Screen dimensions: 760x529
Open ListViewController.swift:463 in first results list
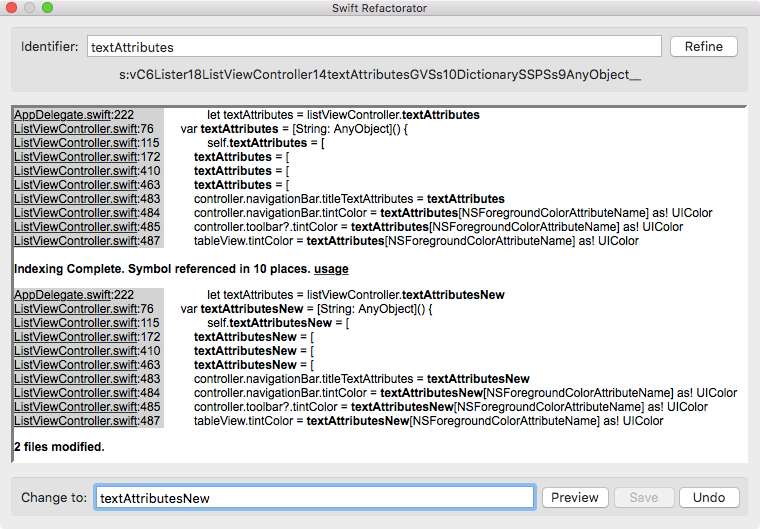coord(87,185)
